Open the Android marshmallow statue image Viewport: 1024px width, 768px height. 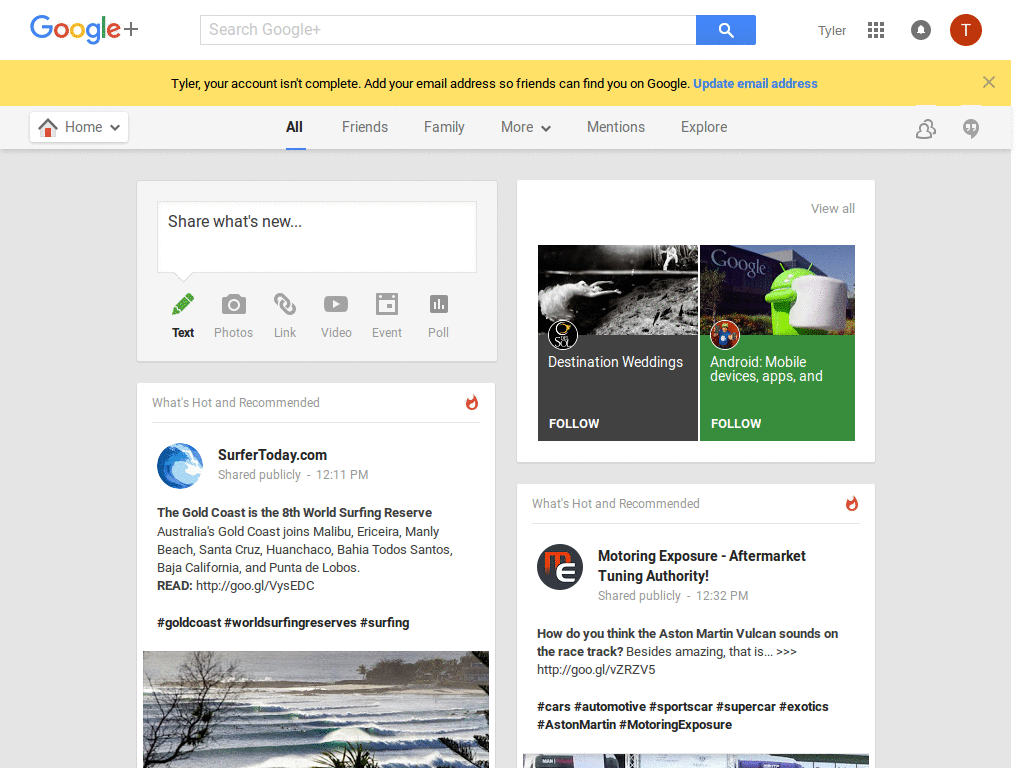pos(777,290)
